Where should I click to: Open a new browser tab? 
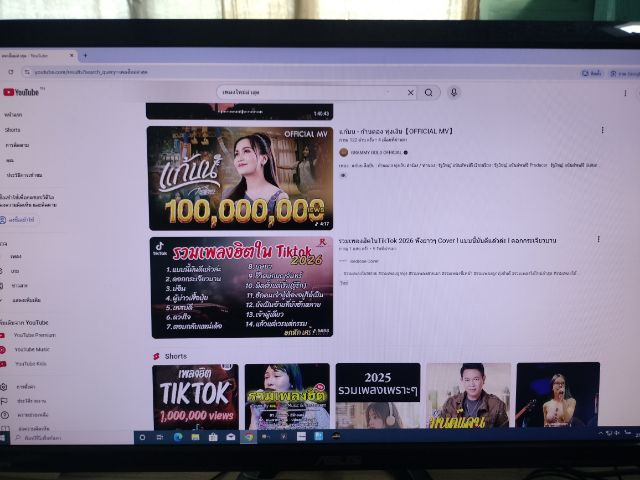85,56
